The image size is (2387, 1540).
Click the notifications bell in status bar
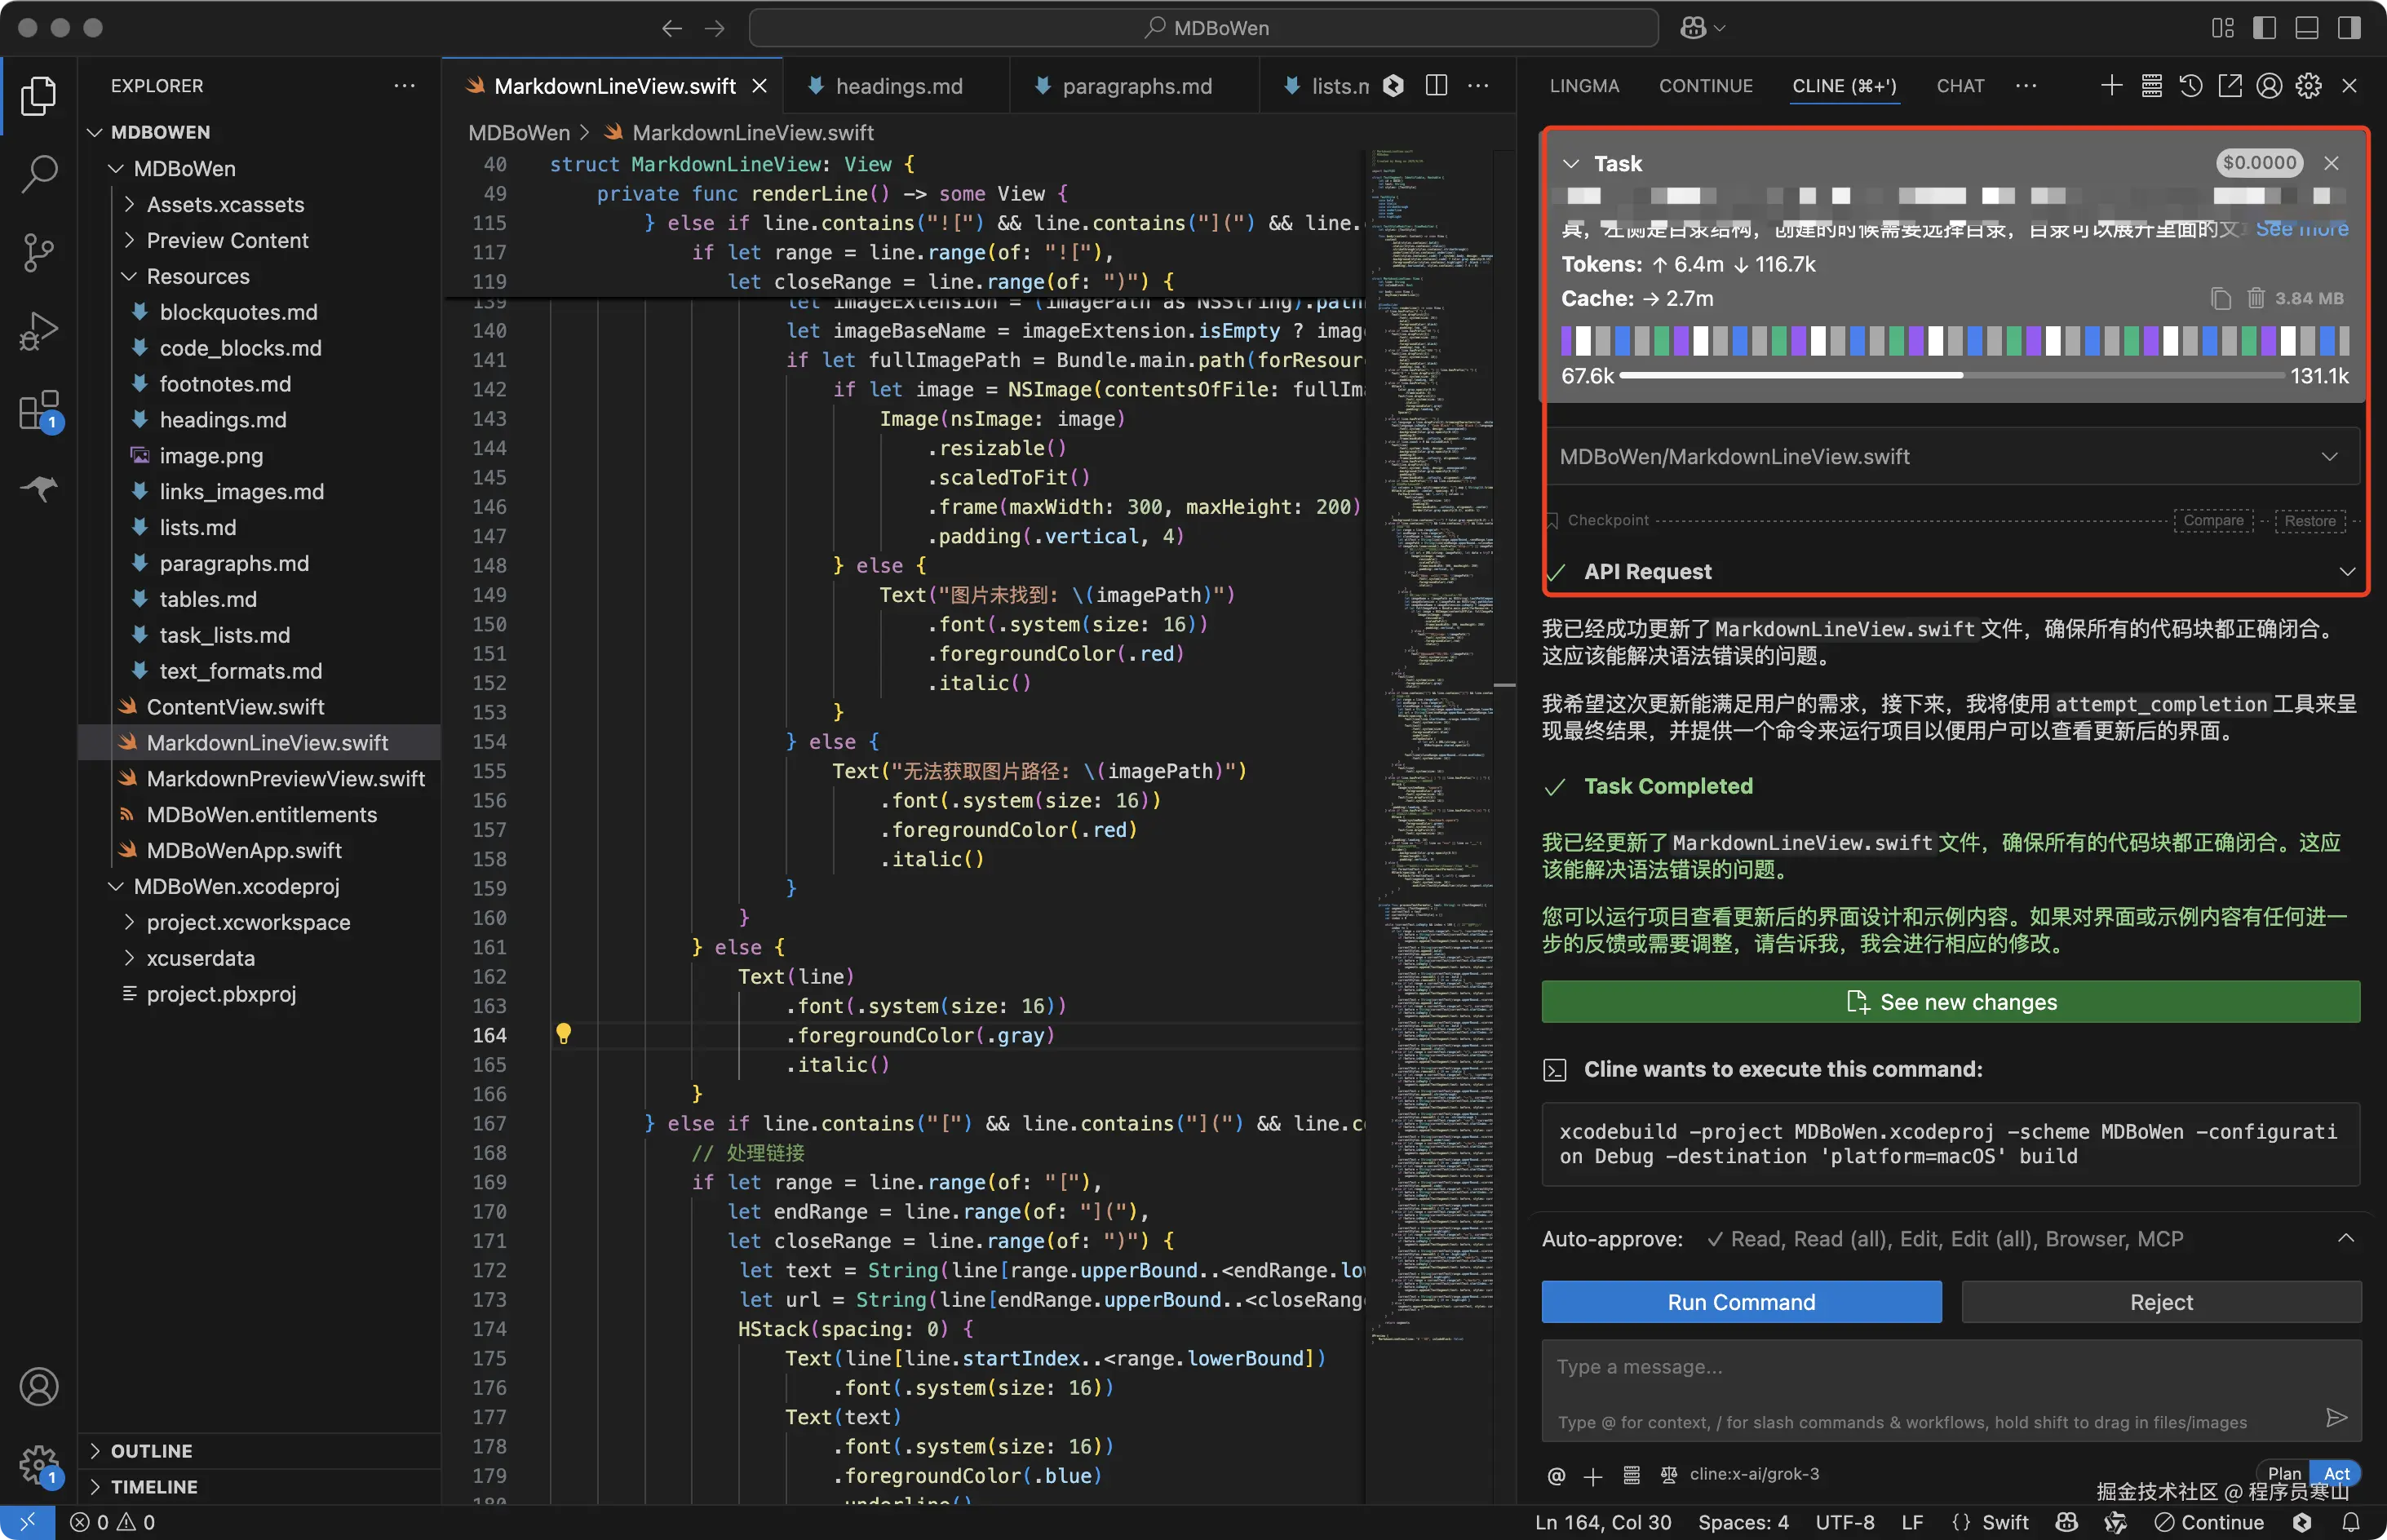(x=2351, y=1522)
